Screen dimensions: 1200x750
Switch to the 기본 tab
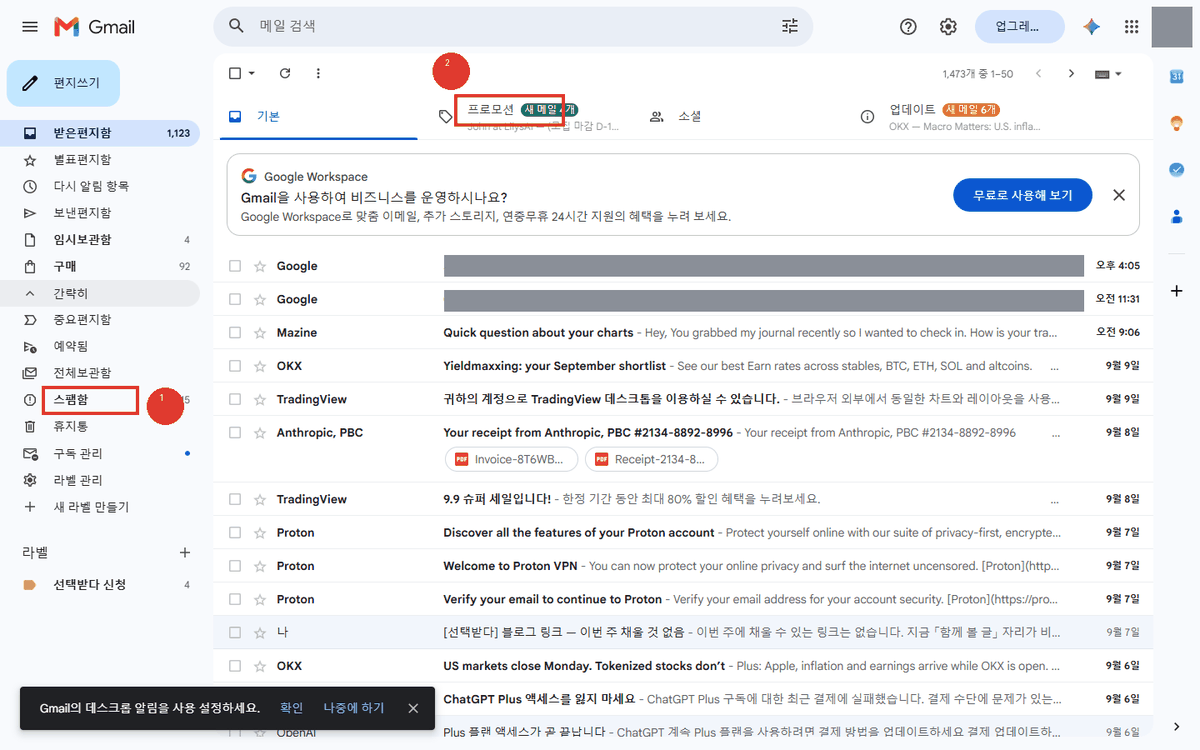pos(316,116)
